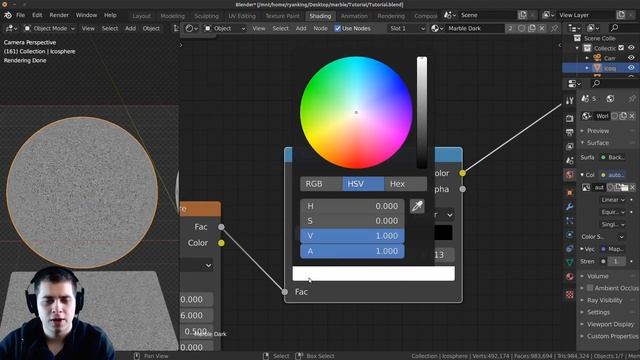Image resolution: width=640 pixels, height=360 pixels.
Task: Open image file folder icon
Action: [x=624, y=187]
